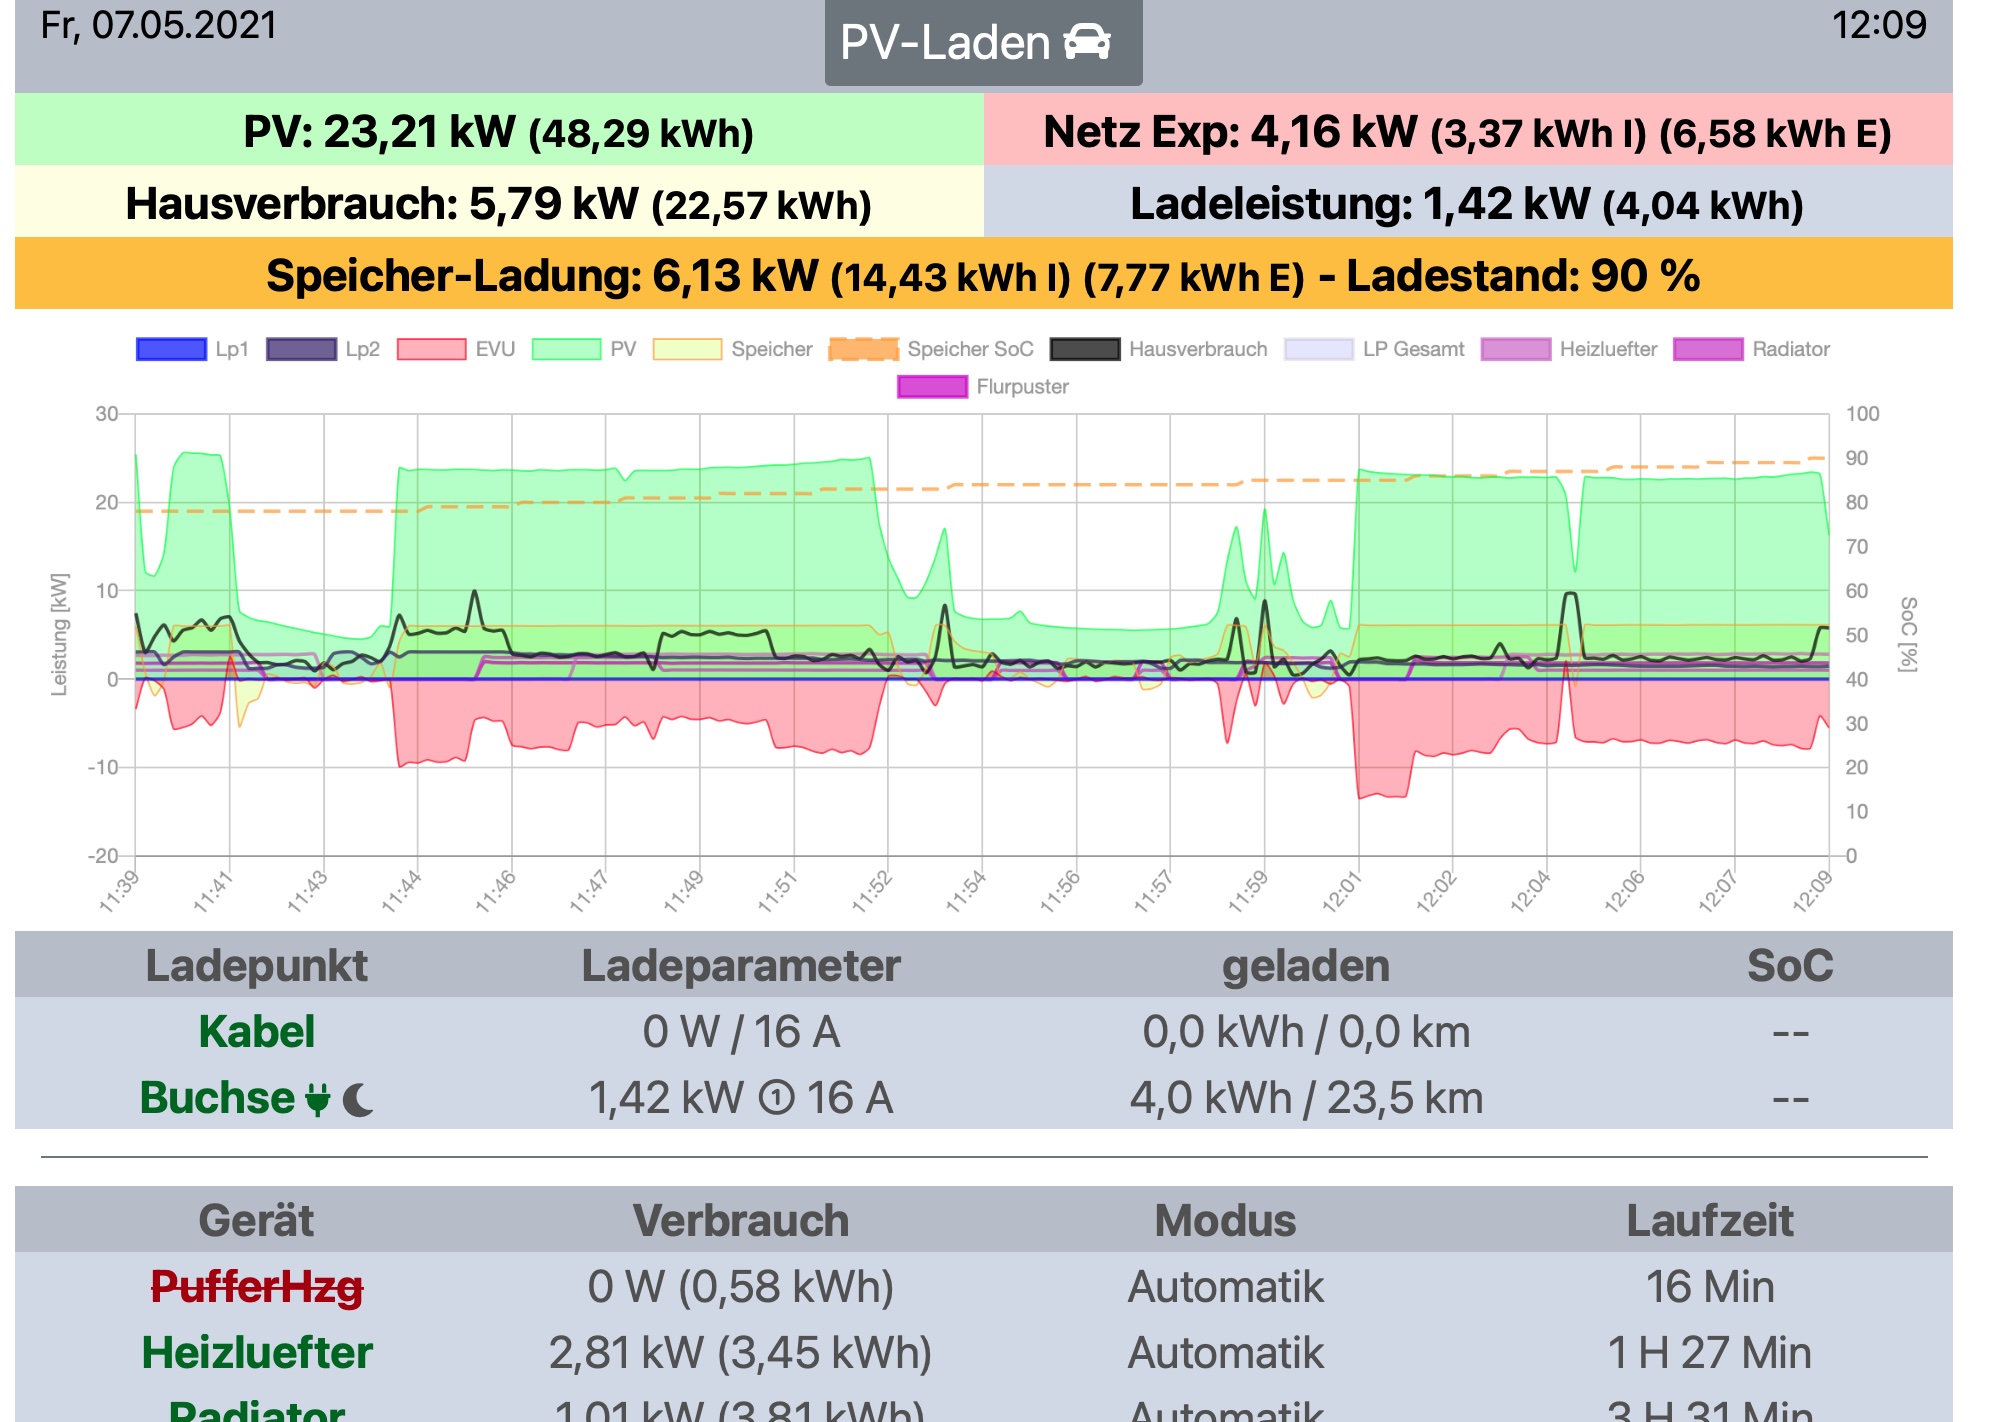Viewport: 1996px width, 1422px height.
Task: Toggle the Heizluefter device
Action: coord(257,1353)
